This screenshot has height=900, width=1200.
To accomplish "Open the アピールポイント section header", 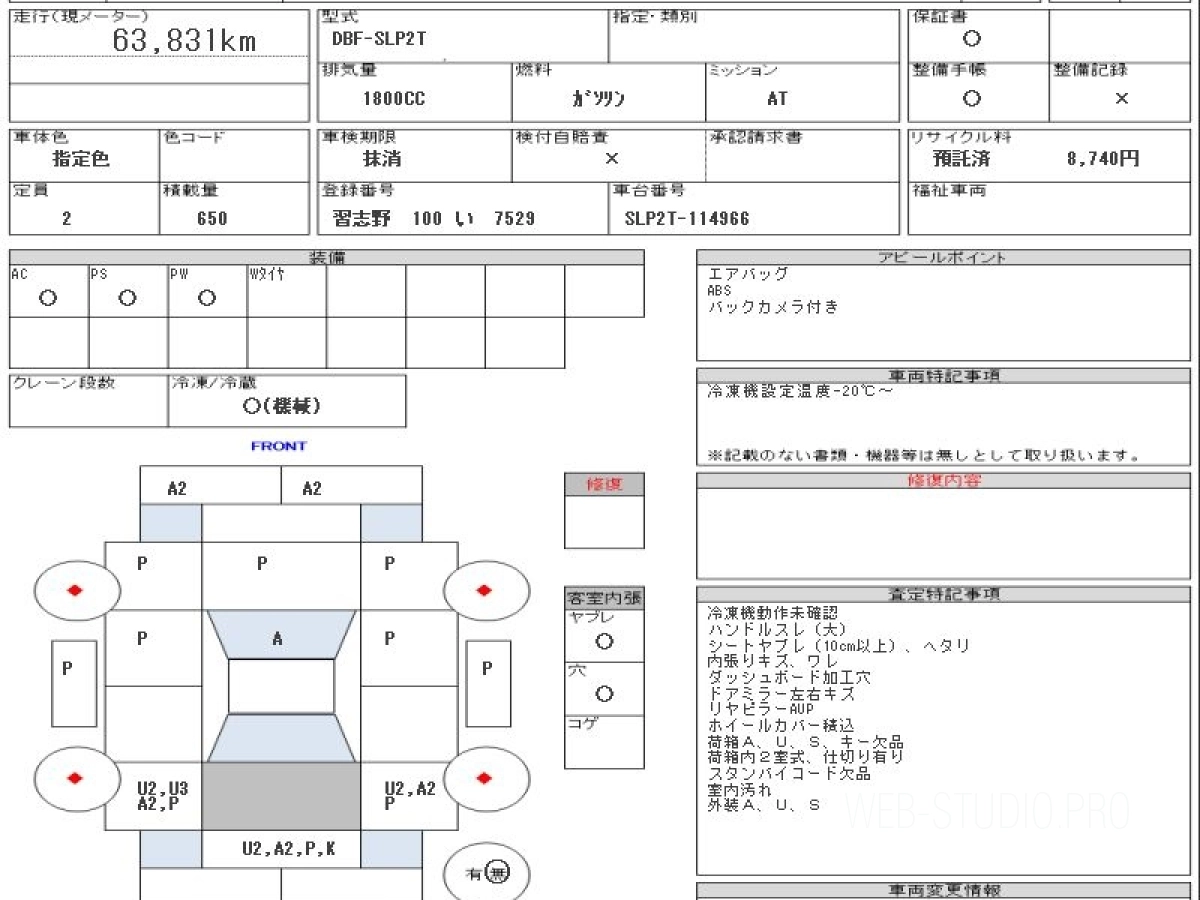I will pyautogui.click(x=943, y=257).
